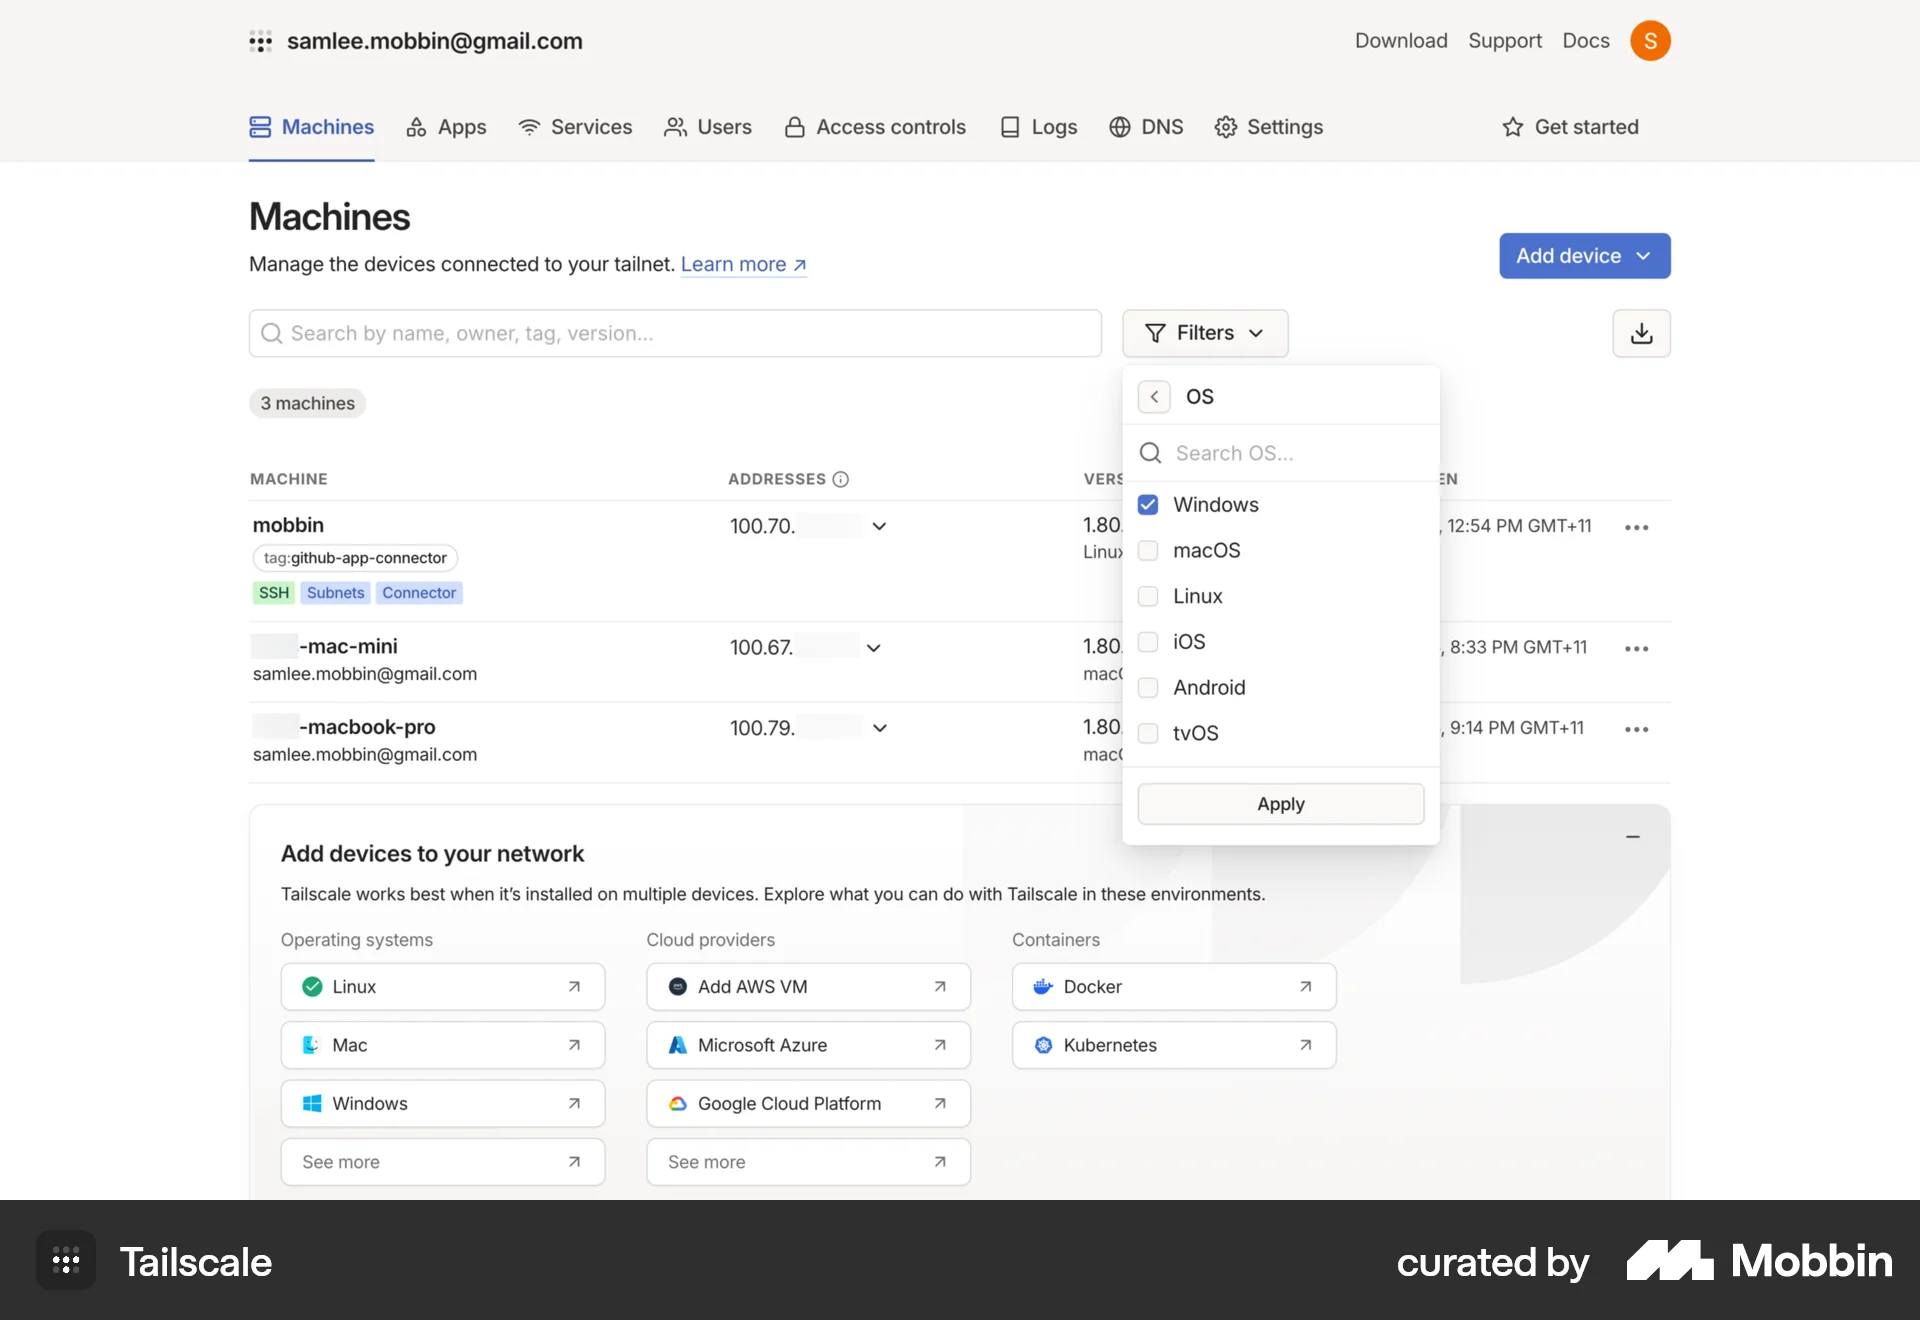Click the Users people icon

pos(676,127)
